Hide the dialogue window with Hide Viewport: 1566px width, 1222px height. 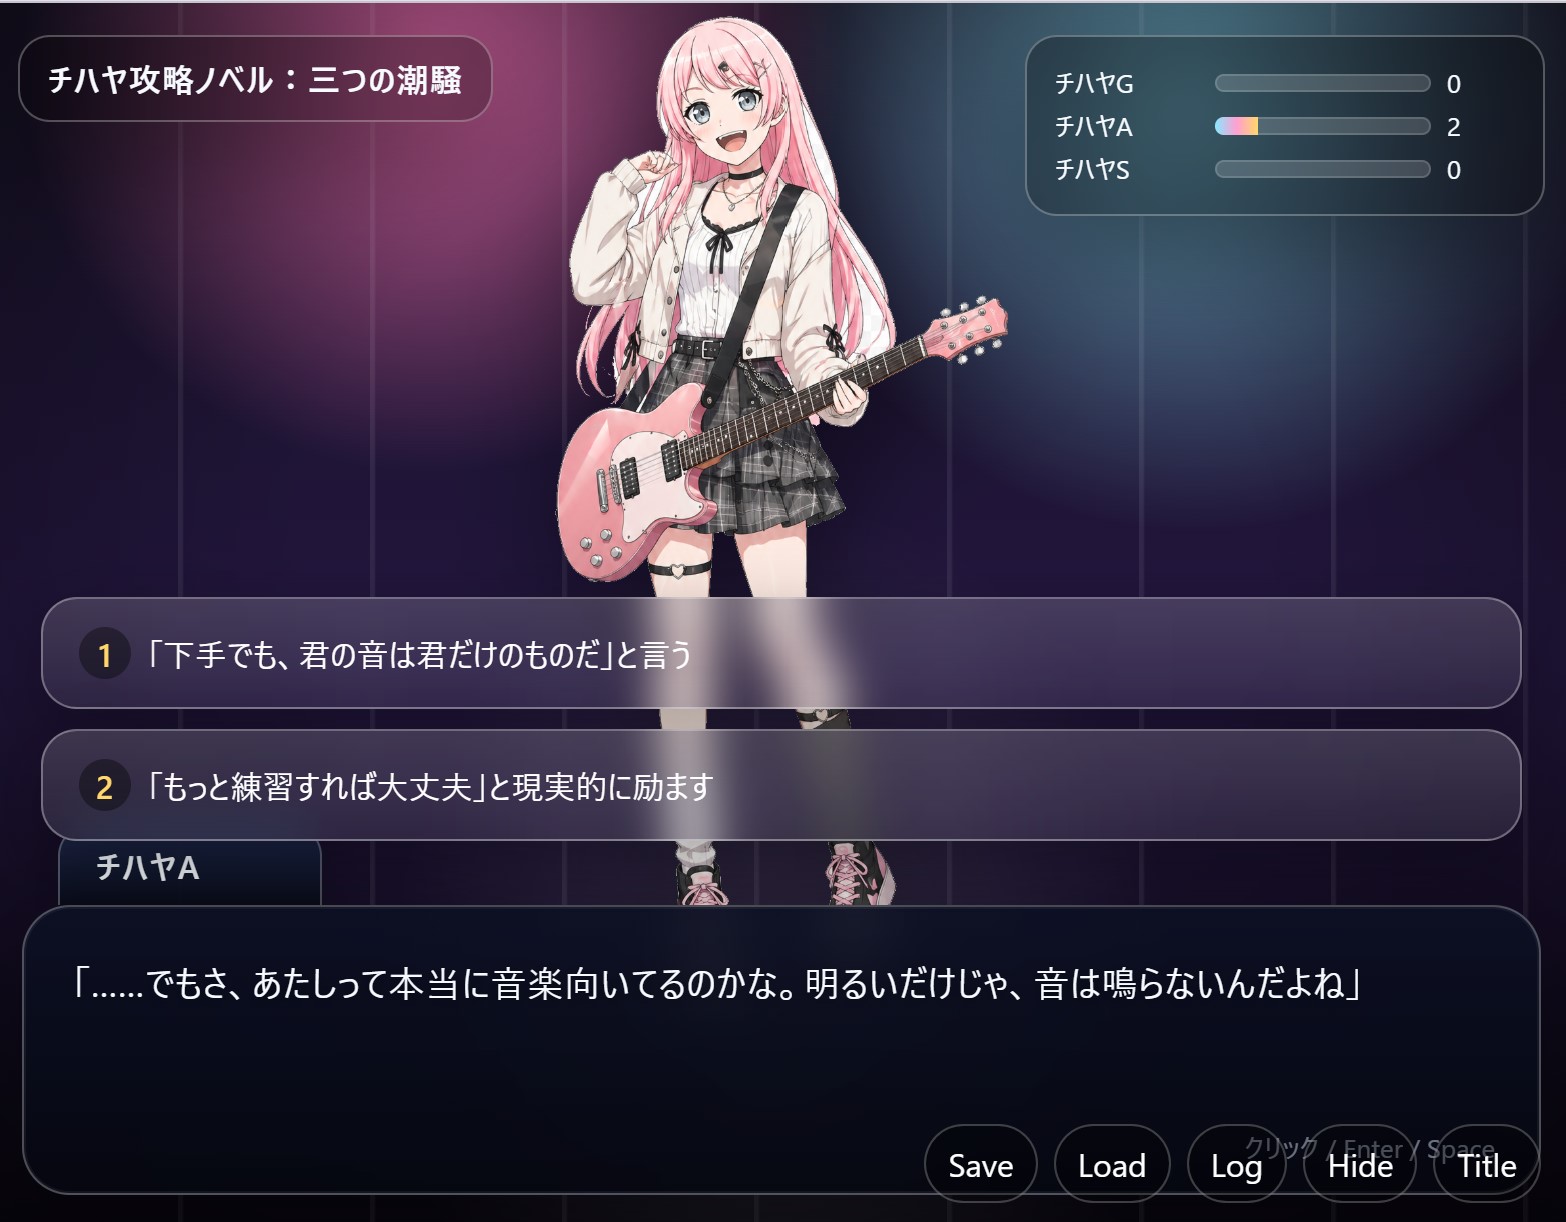coord(1360,1165)
